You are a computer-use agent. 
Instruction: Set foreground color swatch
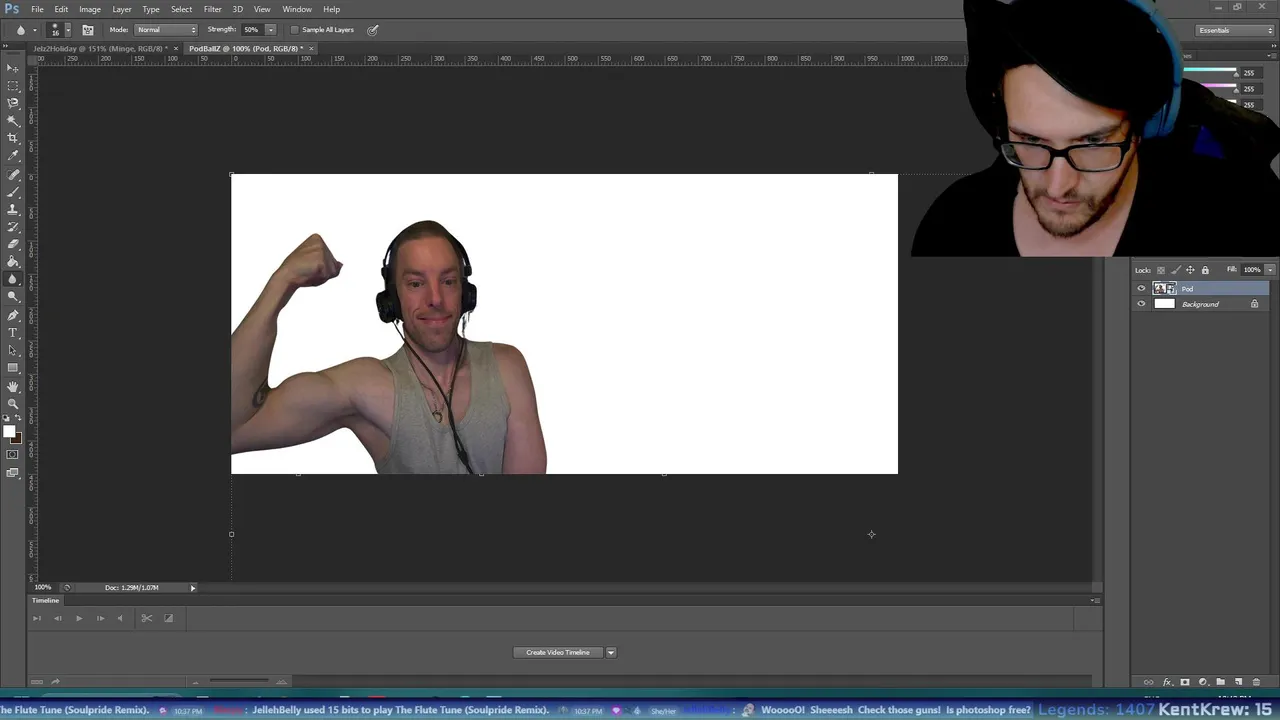coord(9,432)
